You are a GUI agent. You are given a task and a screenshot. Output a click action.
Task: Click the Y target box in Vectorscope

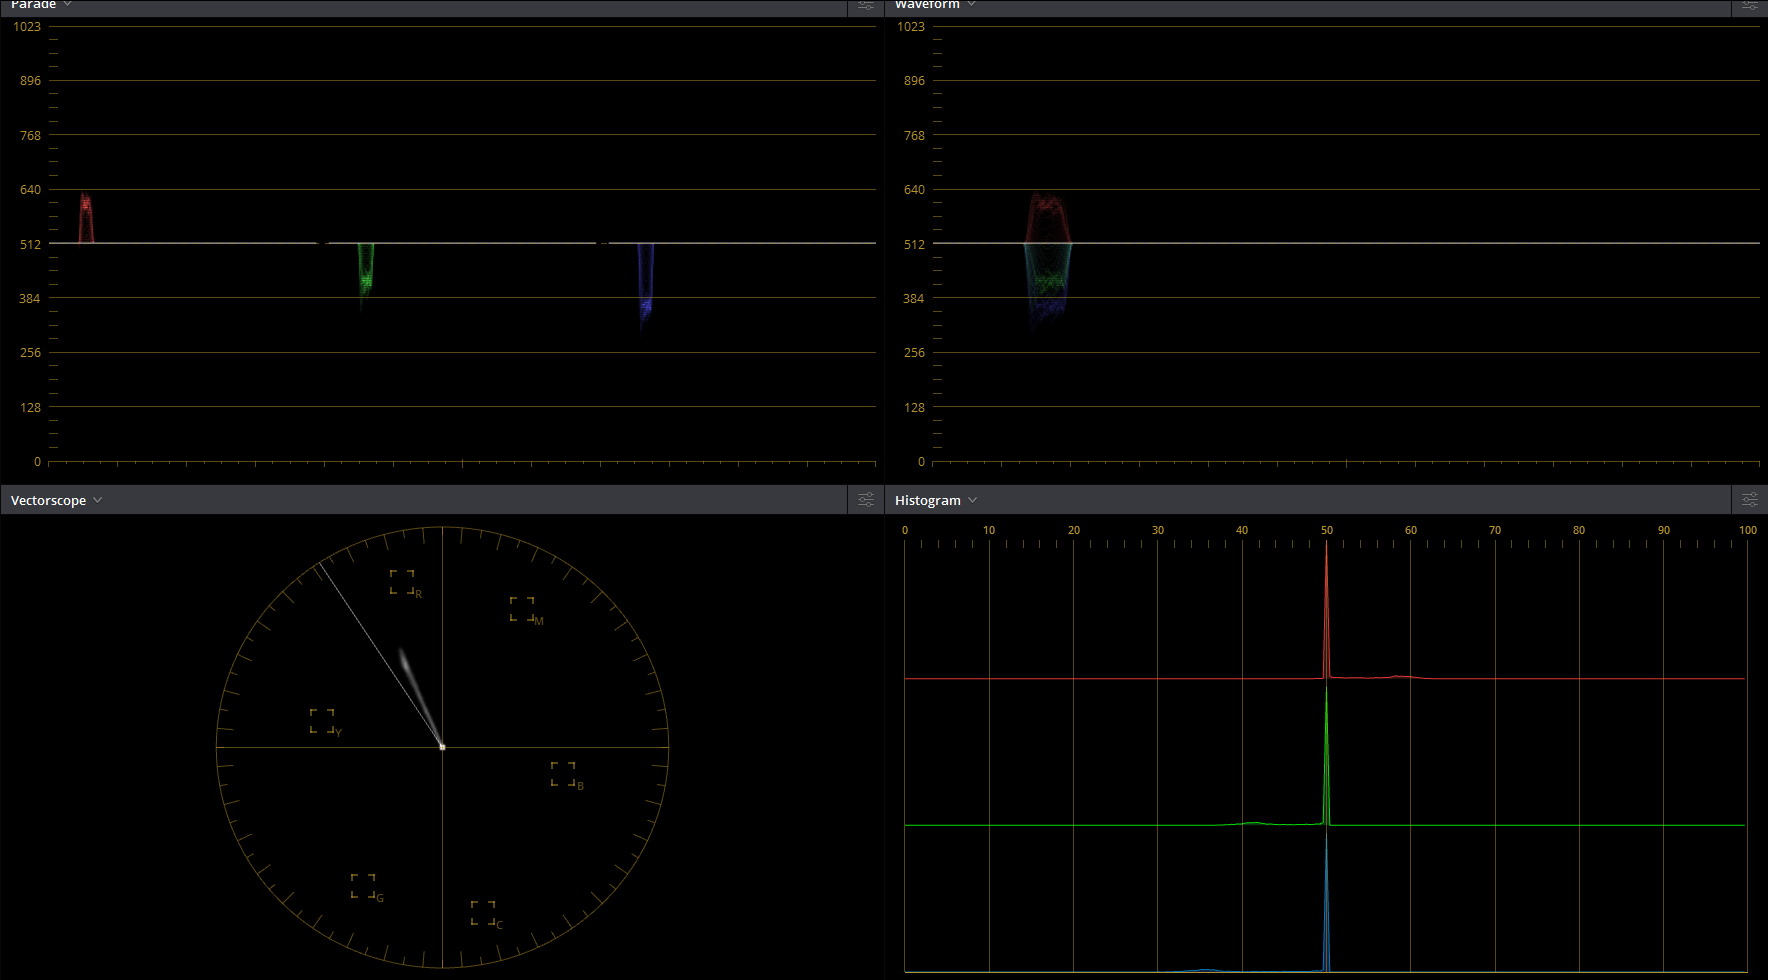pyautogui.click(x=322, y=721)
